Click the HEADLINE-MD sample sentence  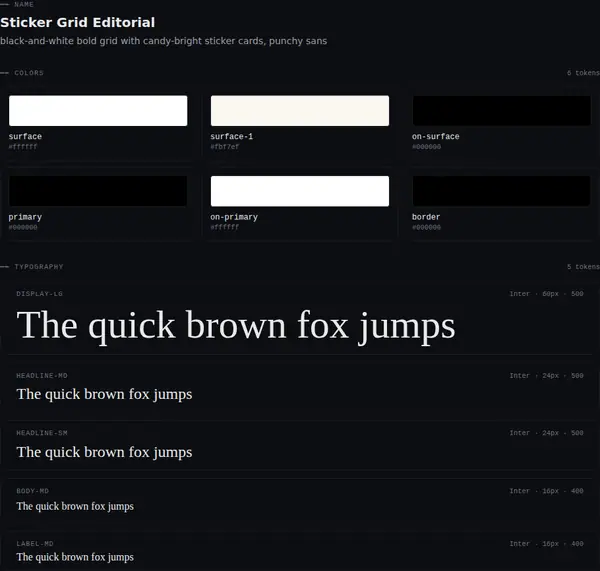[104, 395]
